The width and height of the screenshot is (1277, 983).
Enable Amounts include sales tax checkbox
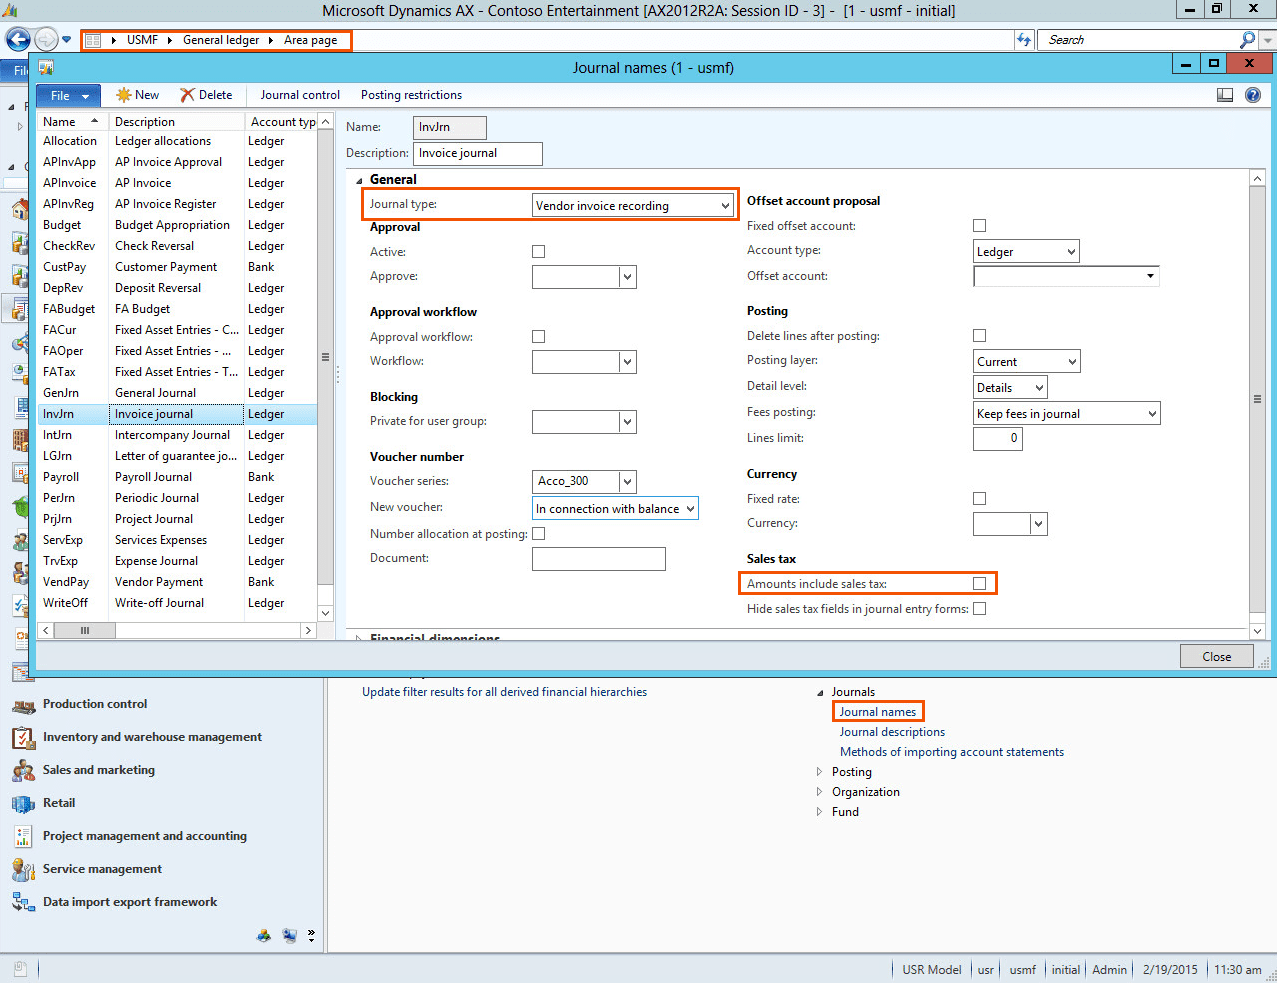point(979,583)
